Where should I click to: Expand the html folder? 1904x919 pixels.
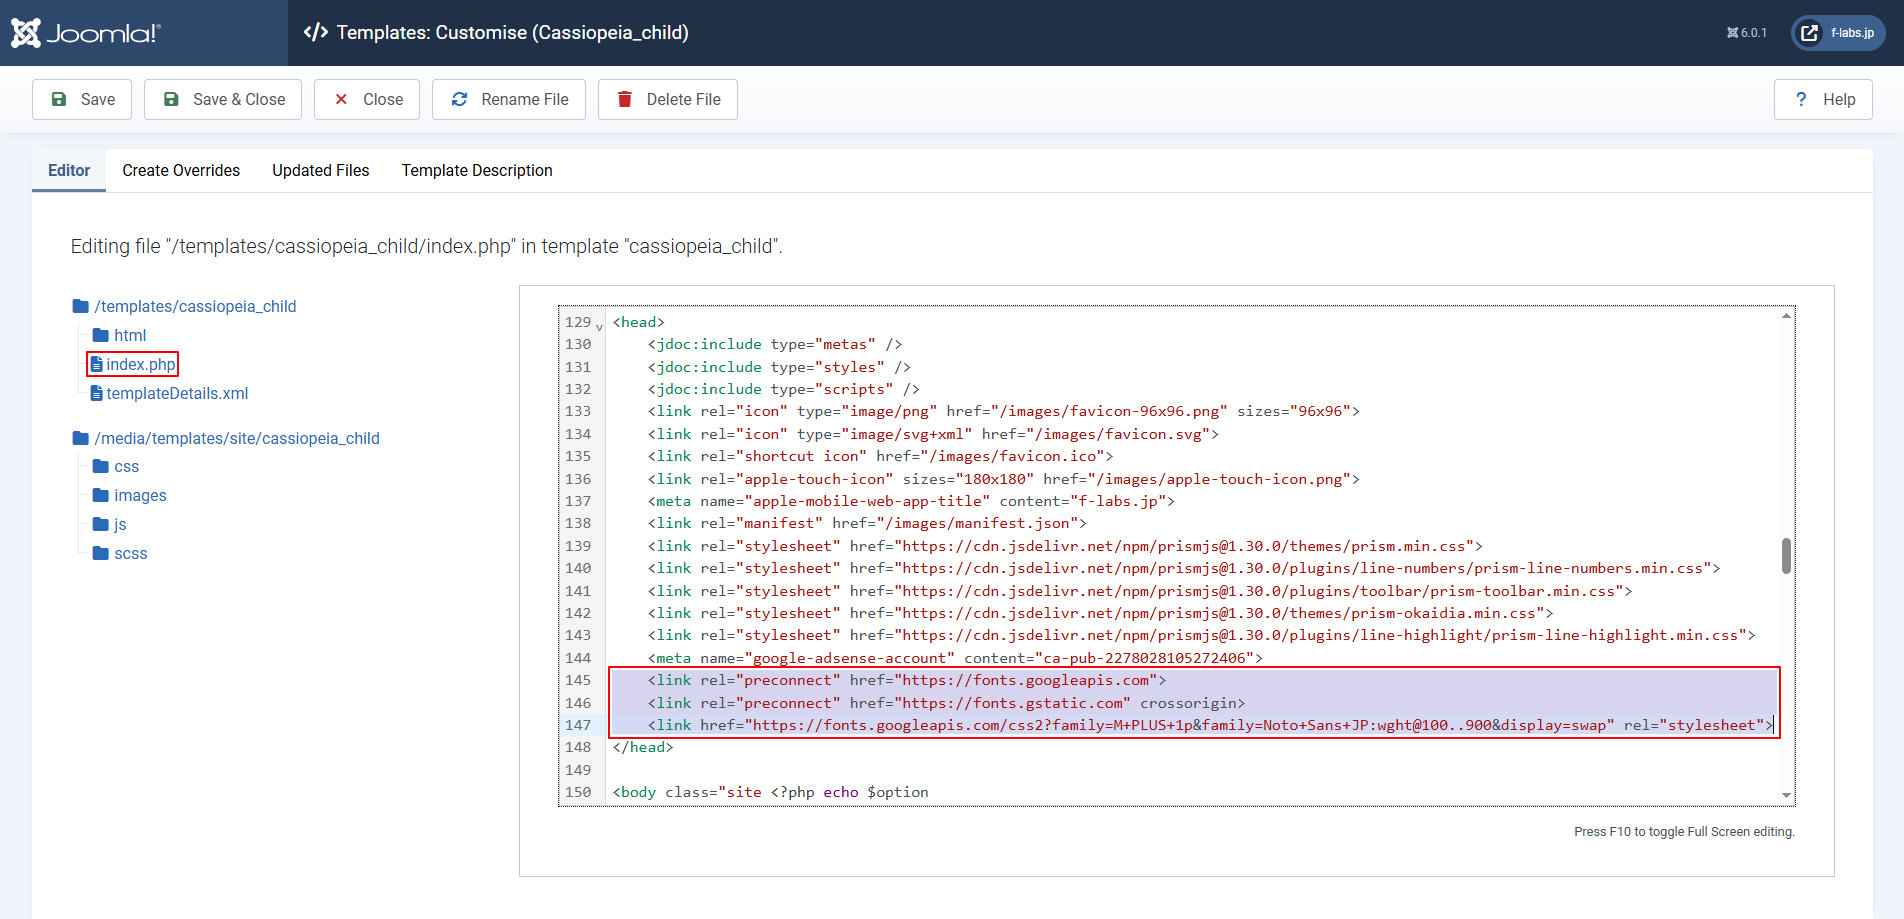coord(129,335)
